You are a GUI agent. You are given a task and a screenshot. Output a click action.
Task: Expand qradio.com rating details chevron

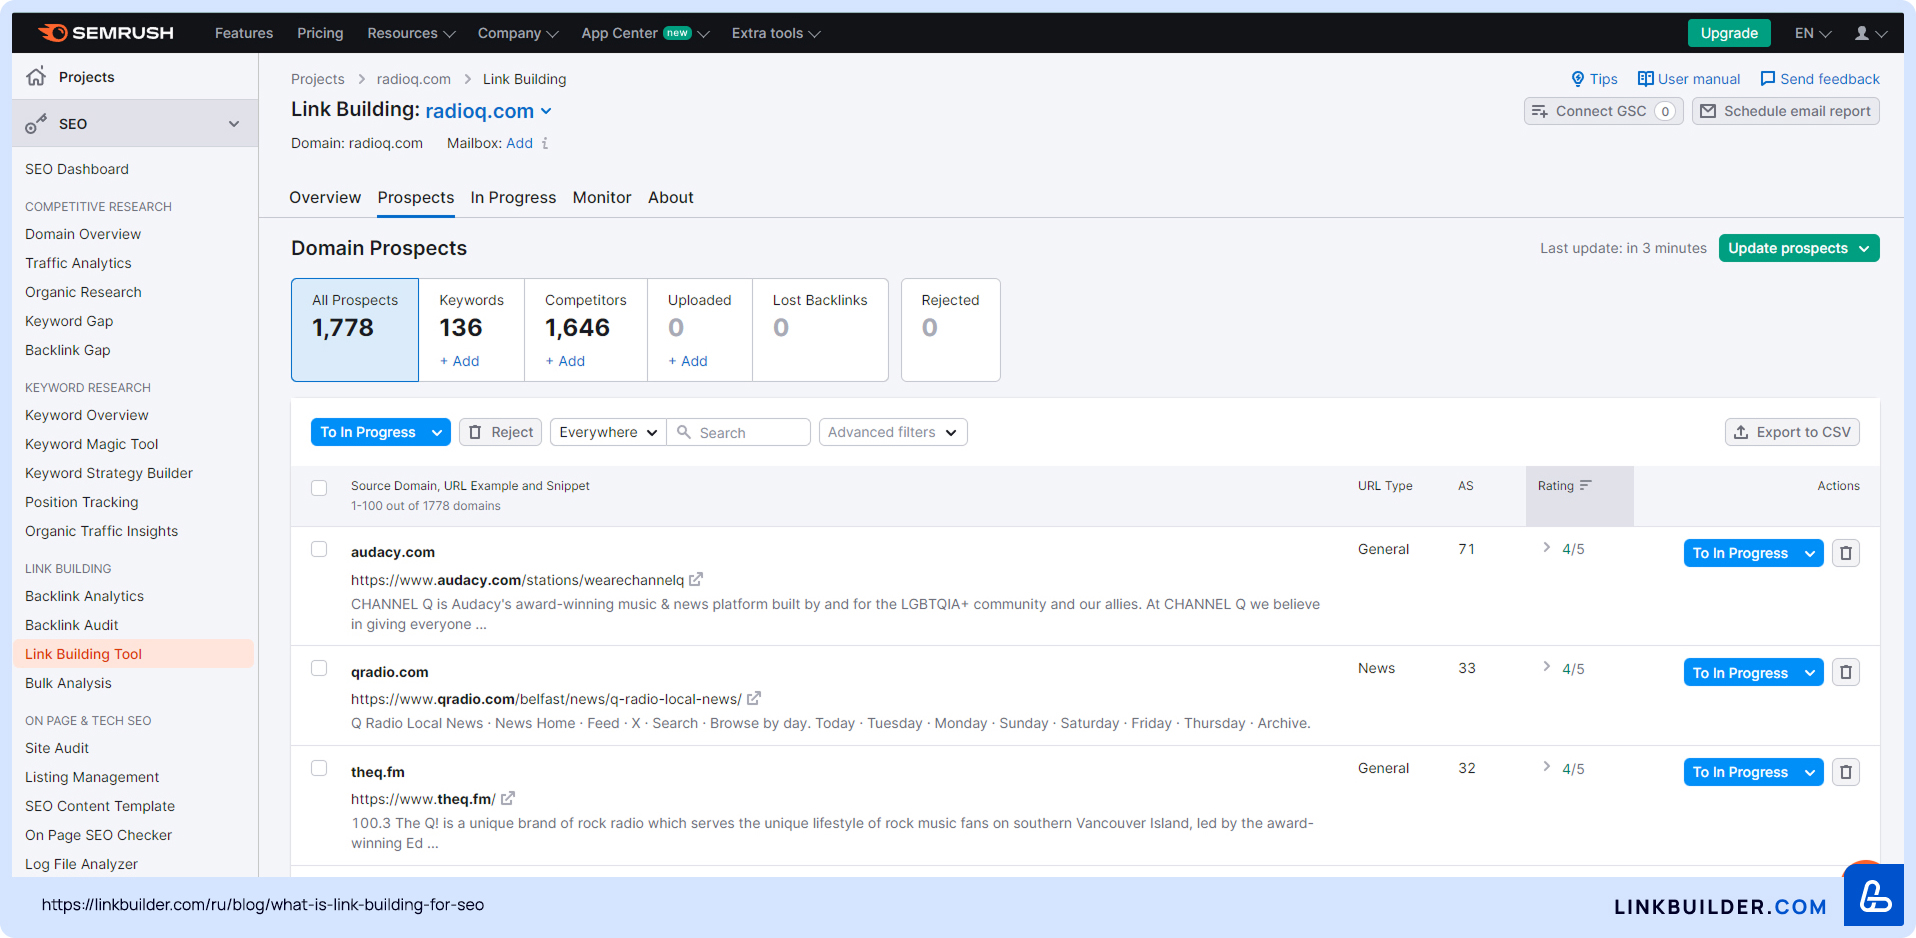pos(1547,666)
